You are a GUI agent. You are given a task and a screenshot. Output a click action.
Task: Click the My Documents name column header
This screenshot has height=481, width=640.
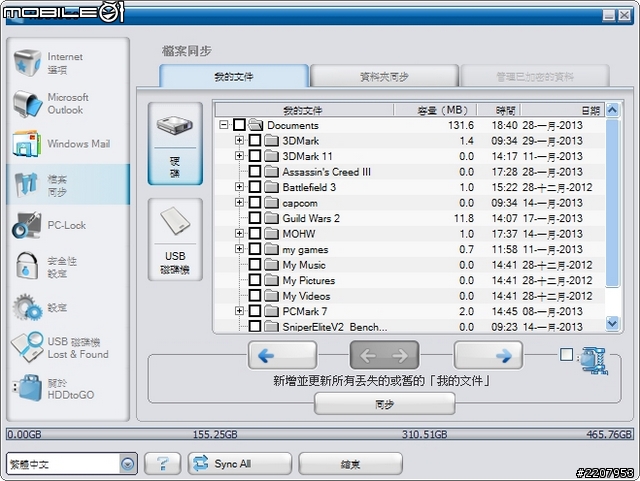coord(304,110)
